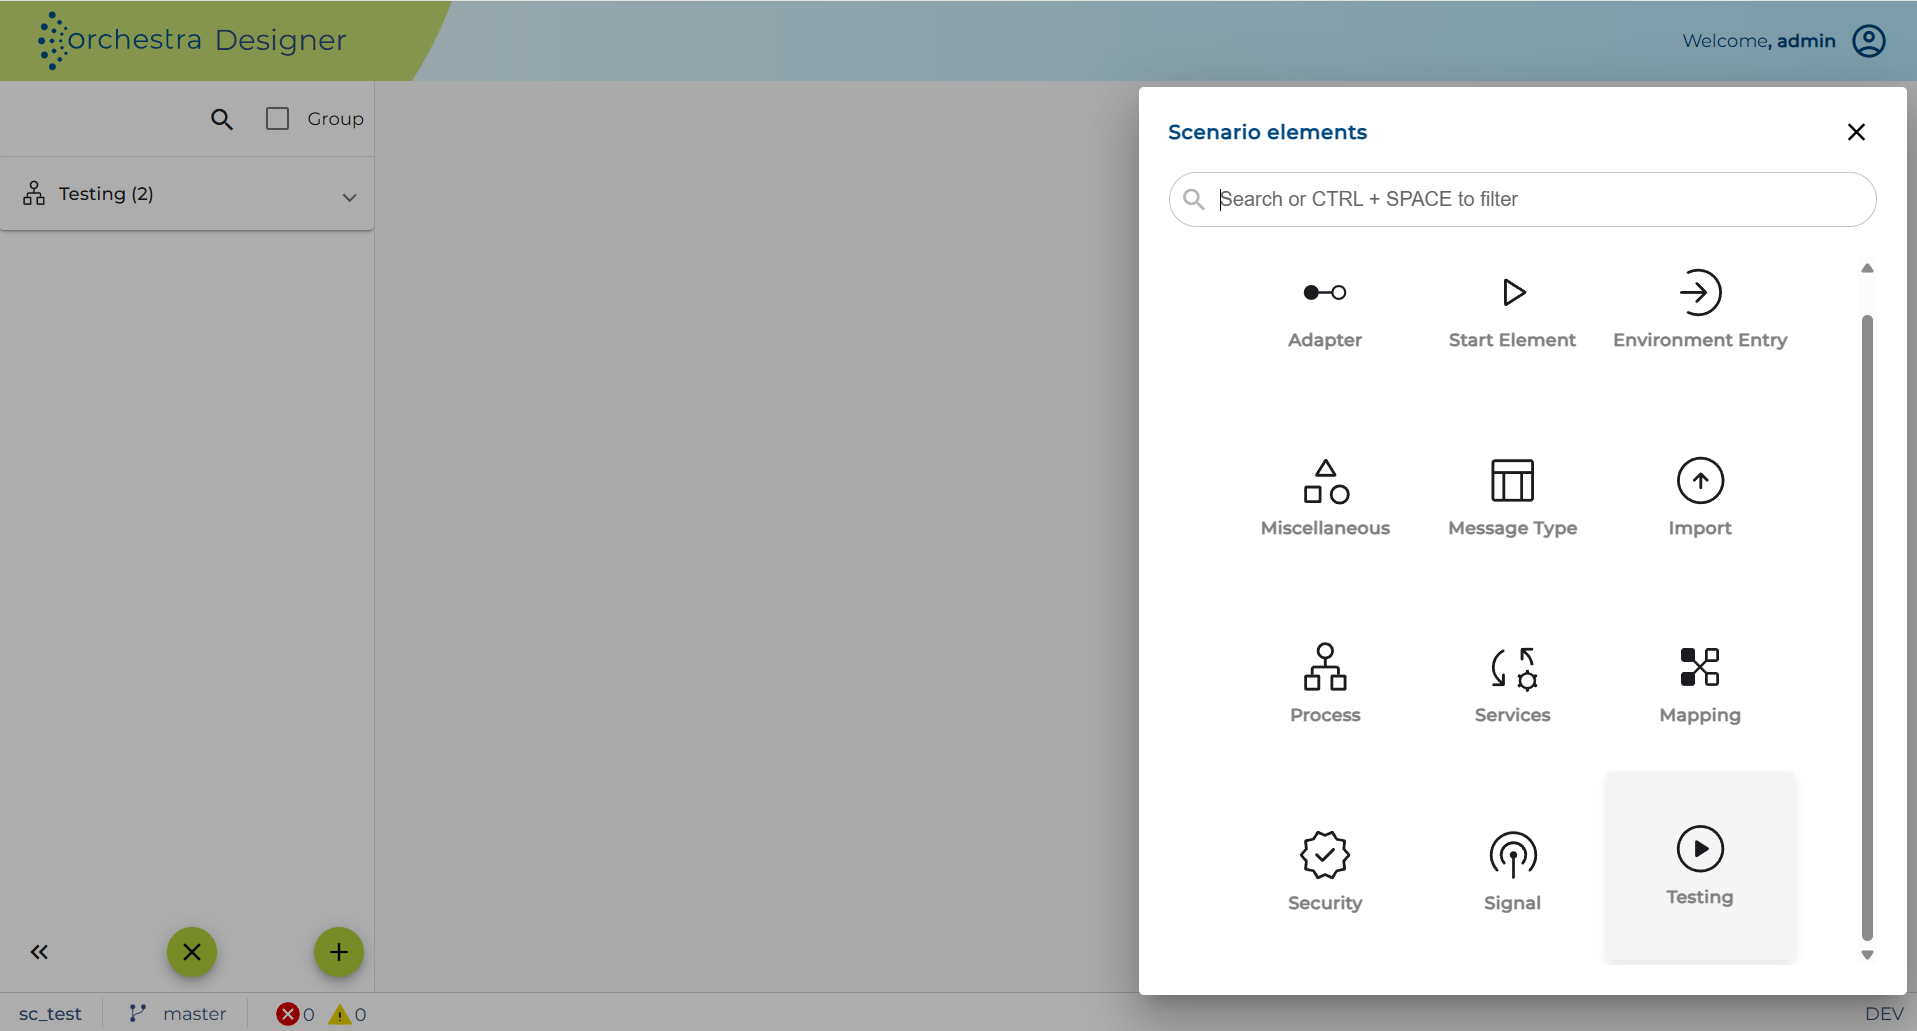Click the scroll down arrow in elements list

1867,955
